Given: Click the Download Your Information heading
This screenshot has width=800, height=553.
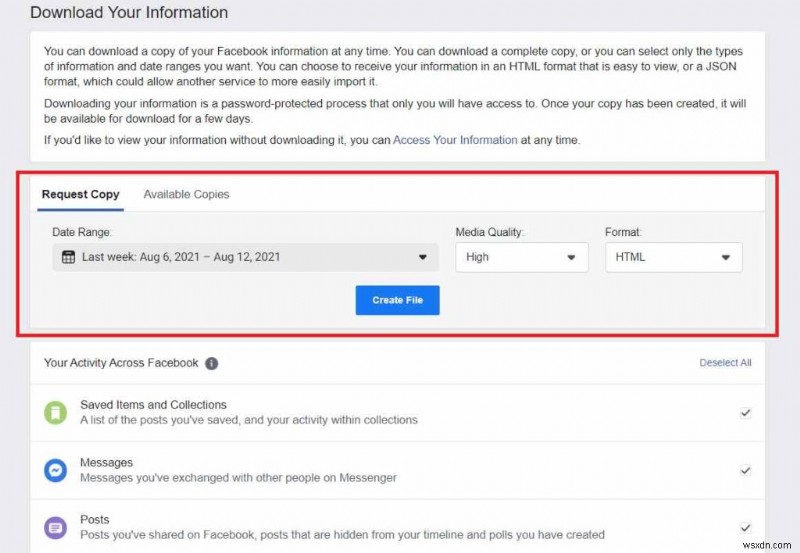Looking at the screenshot, I should click(x=129, y=13).
